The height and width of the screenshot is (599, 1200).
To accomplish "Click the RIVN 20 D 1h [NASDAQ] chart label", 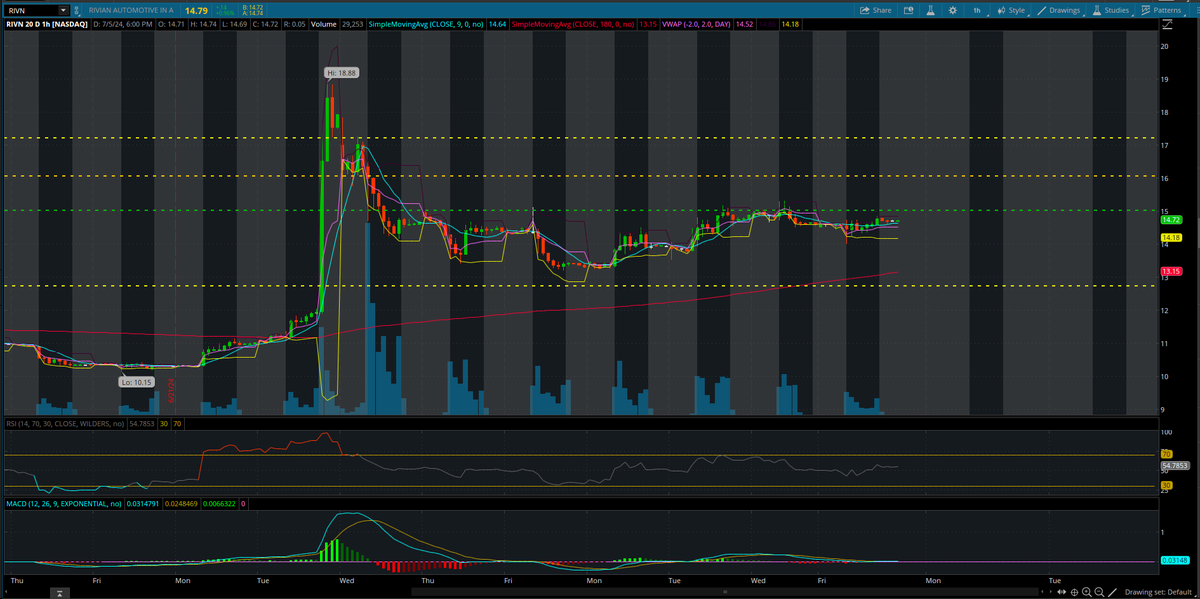I will coord(47,24).
